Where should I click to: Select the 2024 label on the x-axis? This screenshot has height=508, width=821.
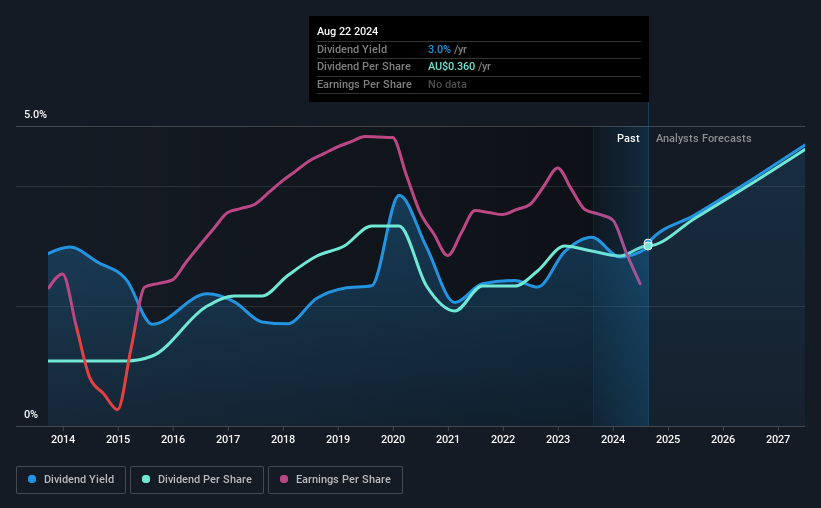pyautogui.click(x=613, y=439)
